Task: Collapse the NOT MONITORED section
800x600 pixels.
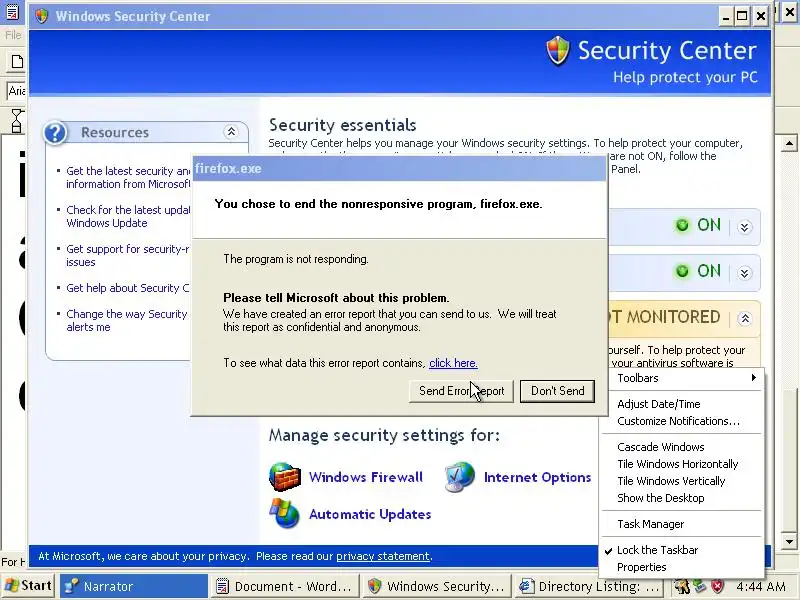Action: click(745, 319)
